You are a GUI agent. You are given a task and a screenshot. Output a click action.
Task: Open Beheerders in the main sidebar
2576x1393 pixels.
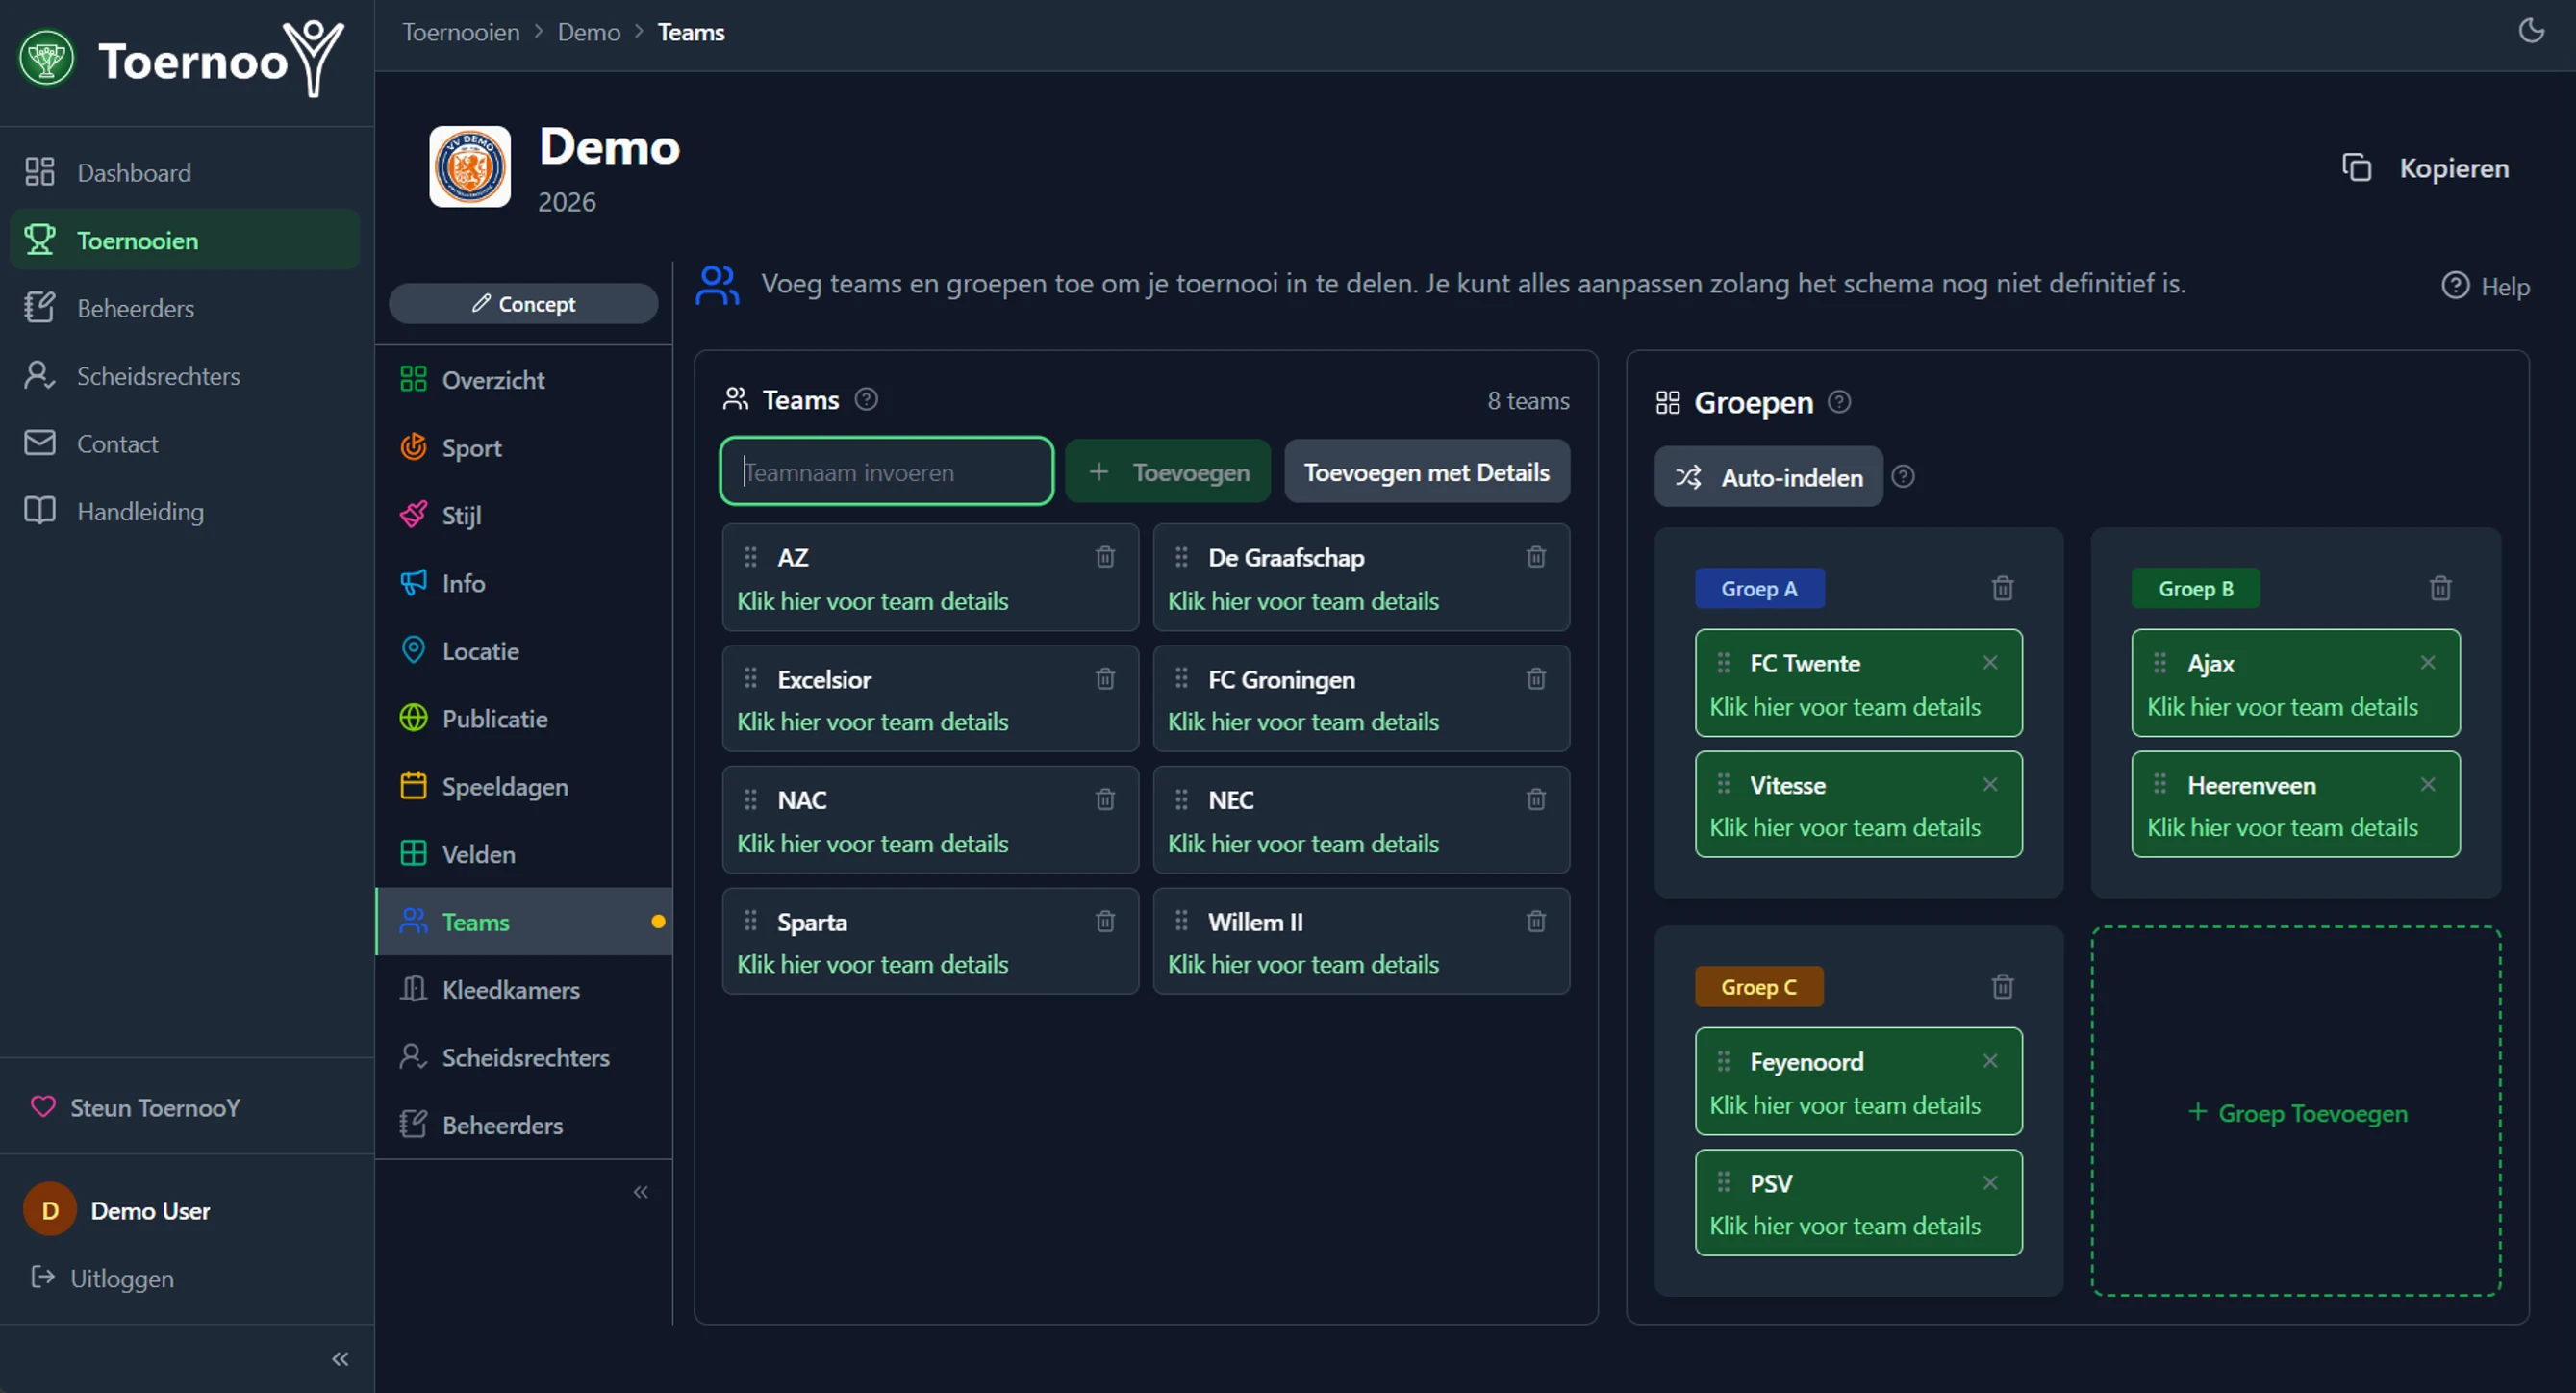tap(185, 308)
